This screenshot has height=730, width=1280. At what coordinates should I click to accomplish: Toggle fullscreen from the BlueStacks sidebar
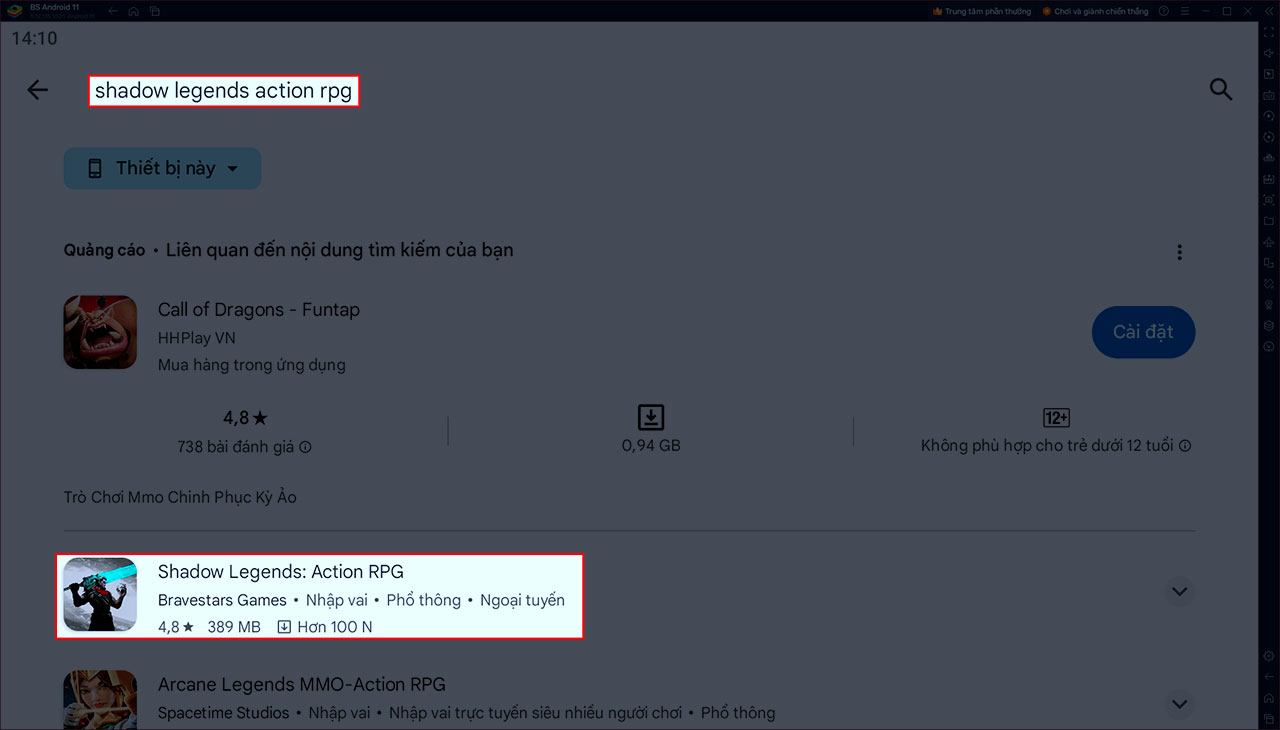point(1269,33)
